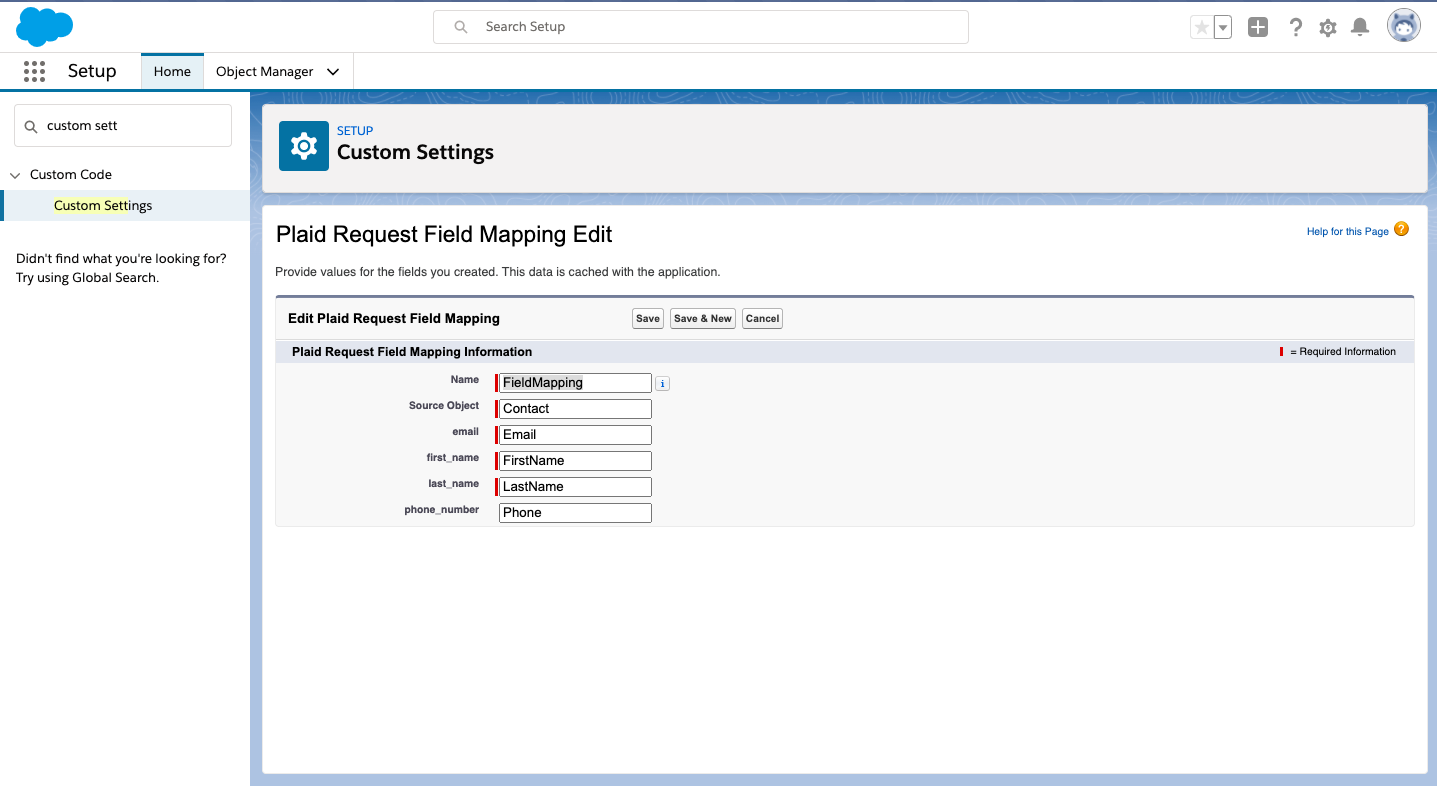Click the quick find magnifier icon

pyautogui.click(x=31, y=126)
